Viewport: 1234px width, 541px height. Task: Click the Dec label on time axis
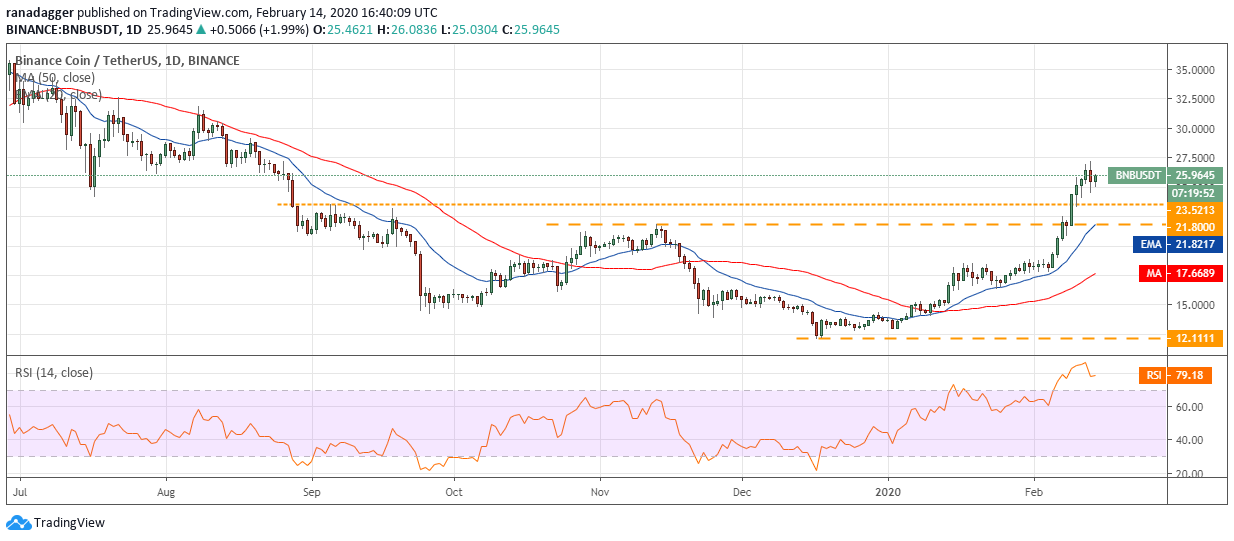[742, 492]
